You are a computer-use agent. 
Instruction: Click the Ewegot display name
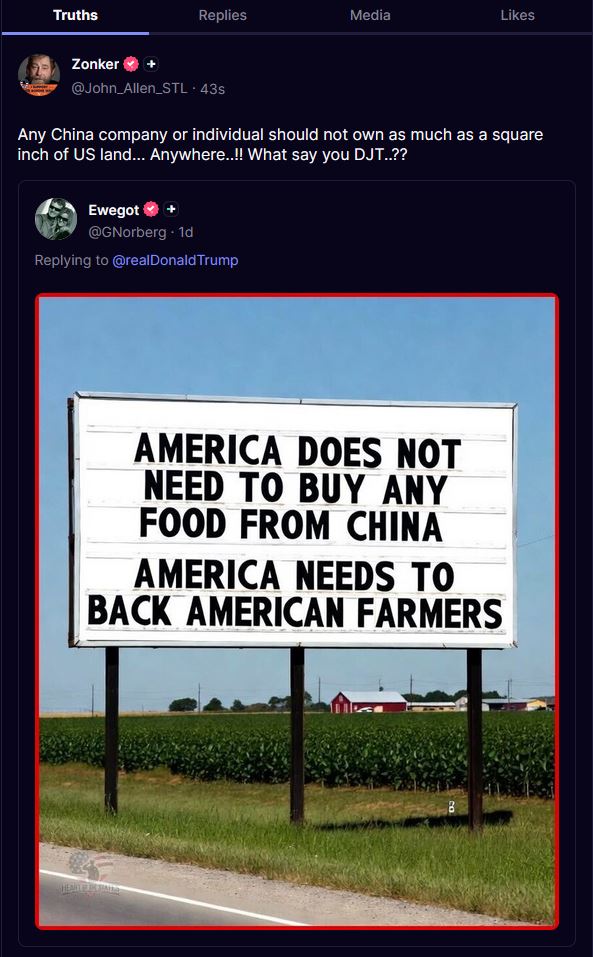(114, 210)
